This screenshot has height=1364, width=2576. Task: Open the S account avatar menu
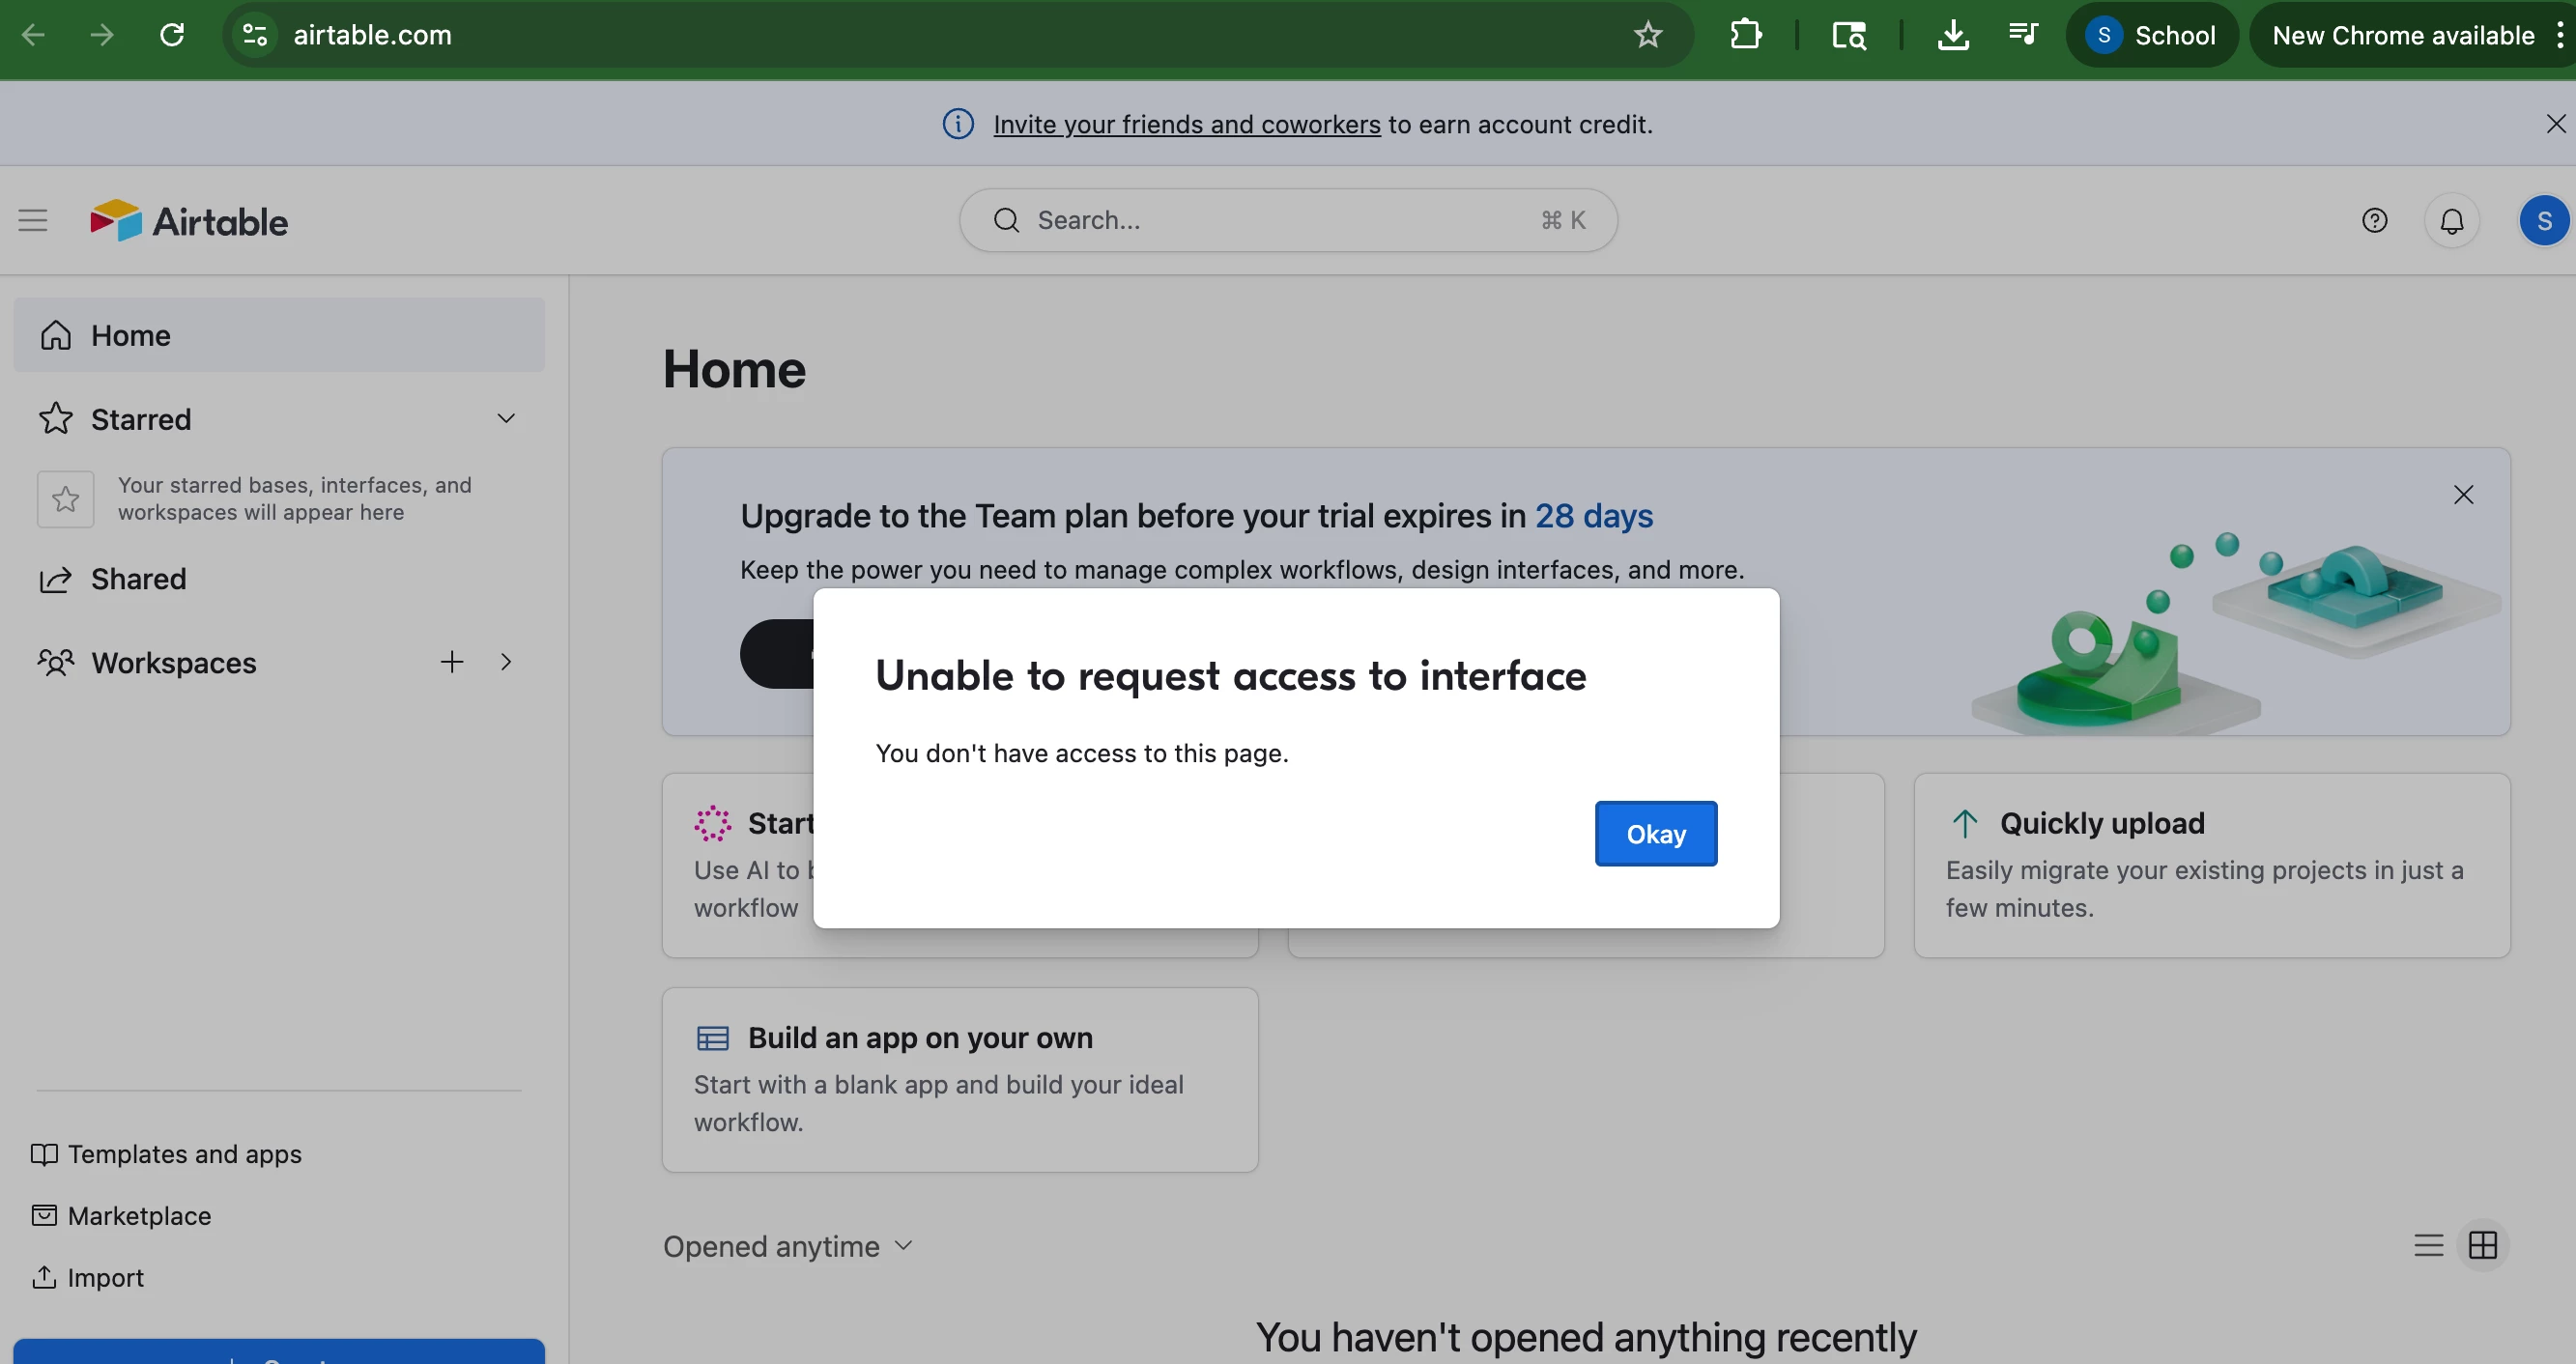(2543, 221)
